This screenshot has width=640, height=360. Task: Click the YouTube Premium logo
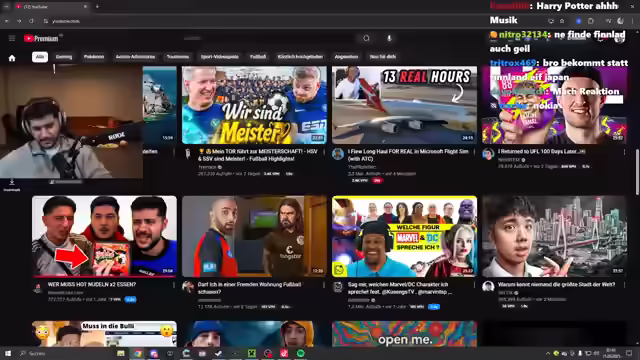pos(42,38)
